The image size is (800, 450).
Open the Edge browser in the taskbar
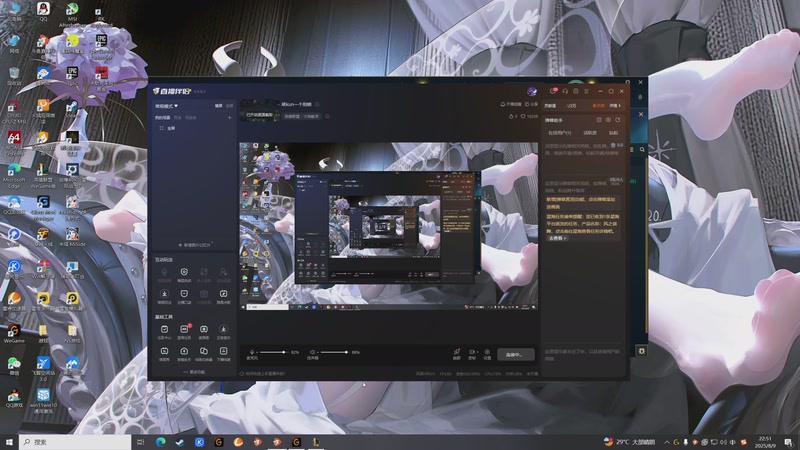pyautogui.click(x=161, y=442)
